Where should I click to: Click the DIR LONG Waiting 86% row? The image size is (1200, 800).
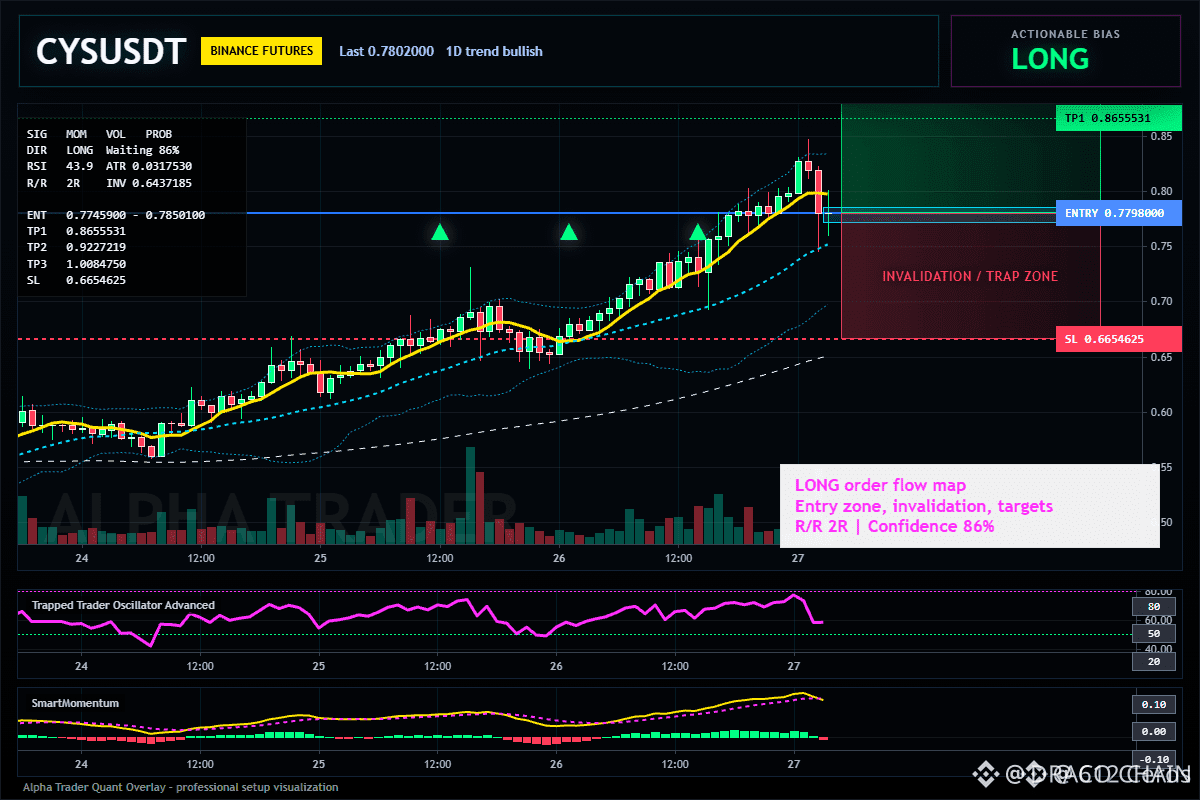click(x=103, y=149)
